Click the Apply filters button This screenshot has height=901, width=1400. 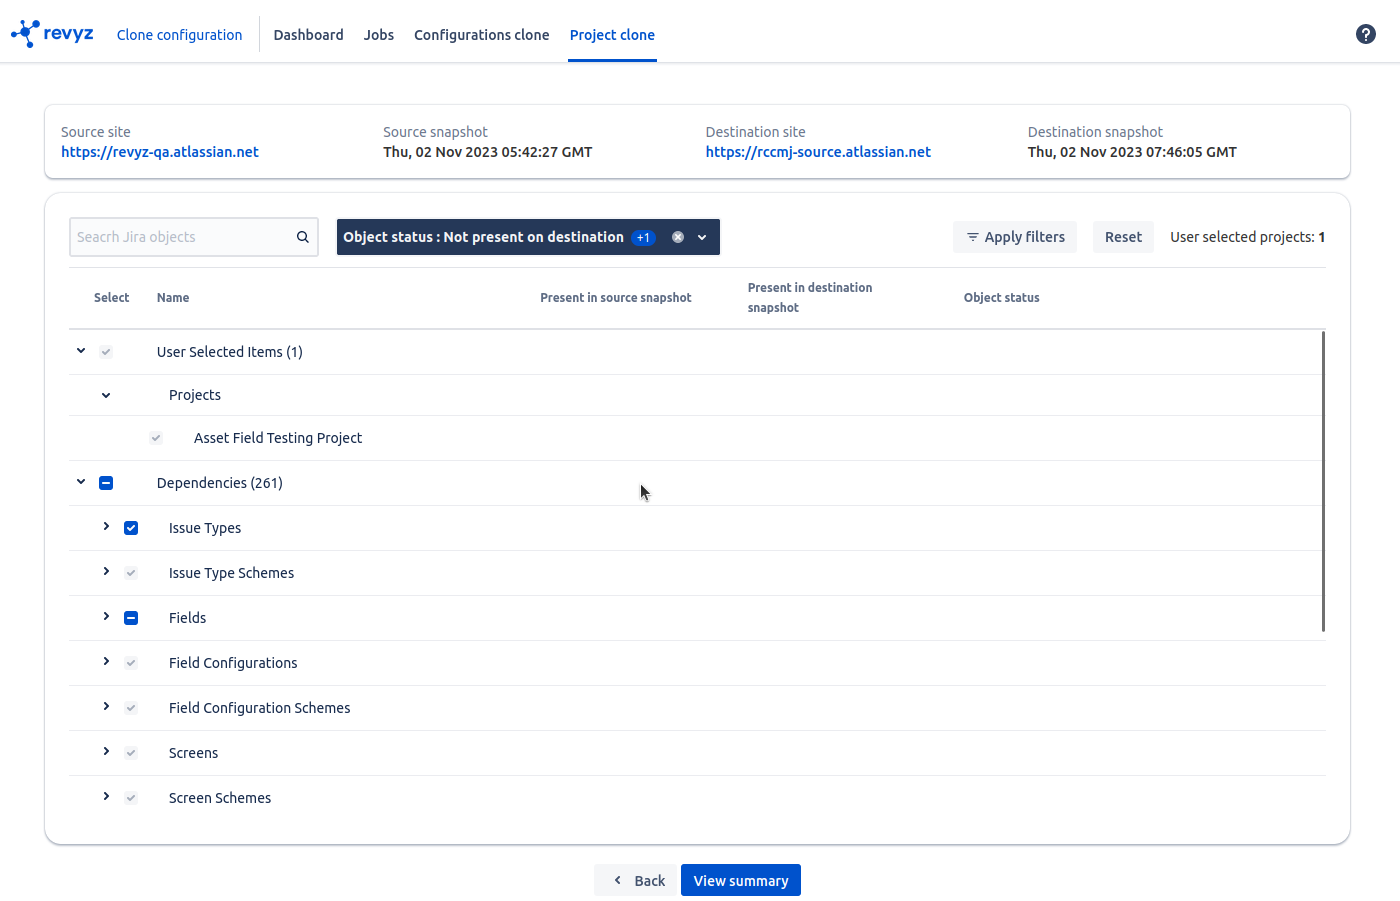pyautogui.click(x=1014, y=237)
